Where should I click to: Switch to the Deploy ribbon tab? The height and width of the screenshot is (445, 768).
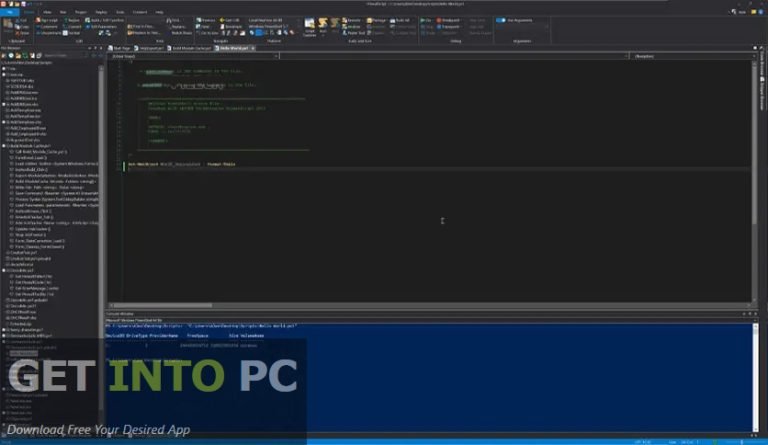tap(101, 12)
